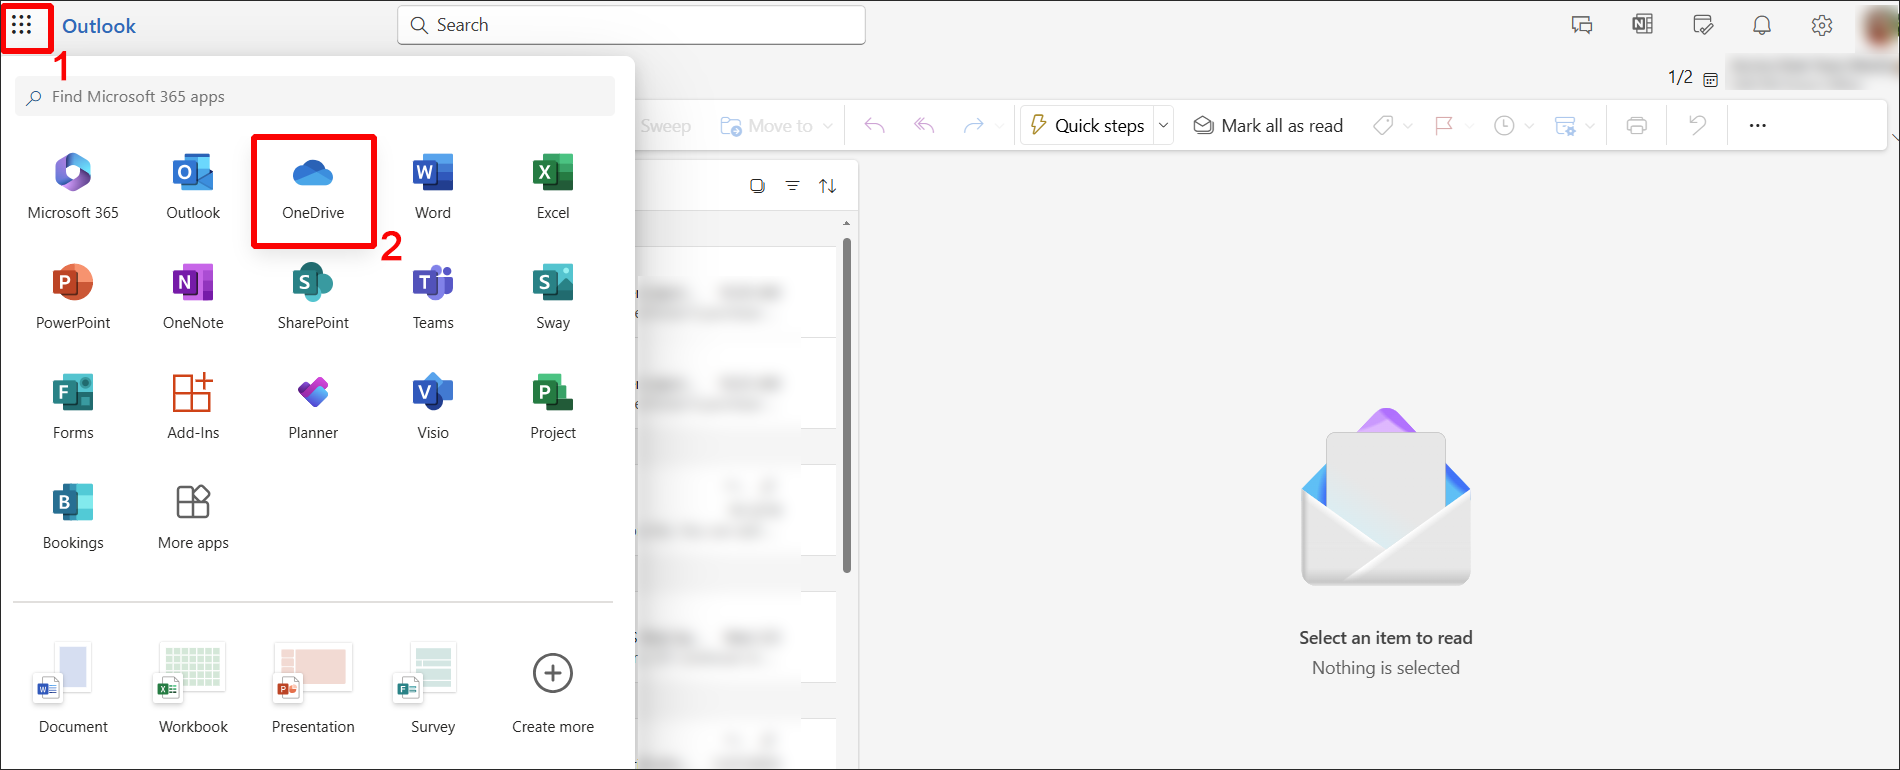Screen dimensions: 1900x770
Task: Open the My Day to-do icon
Action: [1702, 25]
